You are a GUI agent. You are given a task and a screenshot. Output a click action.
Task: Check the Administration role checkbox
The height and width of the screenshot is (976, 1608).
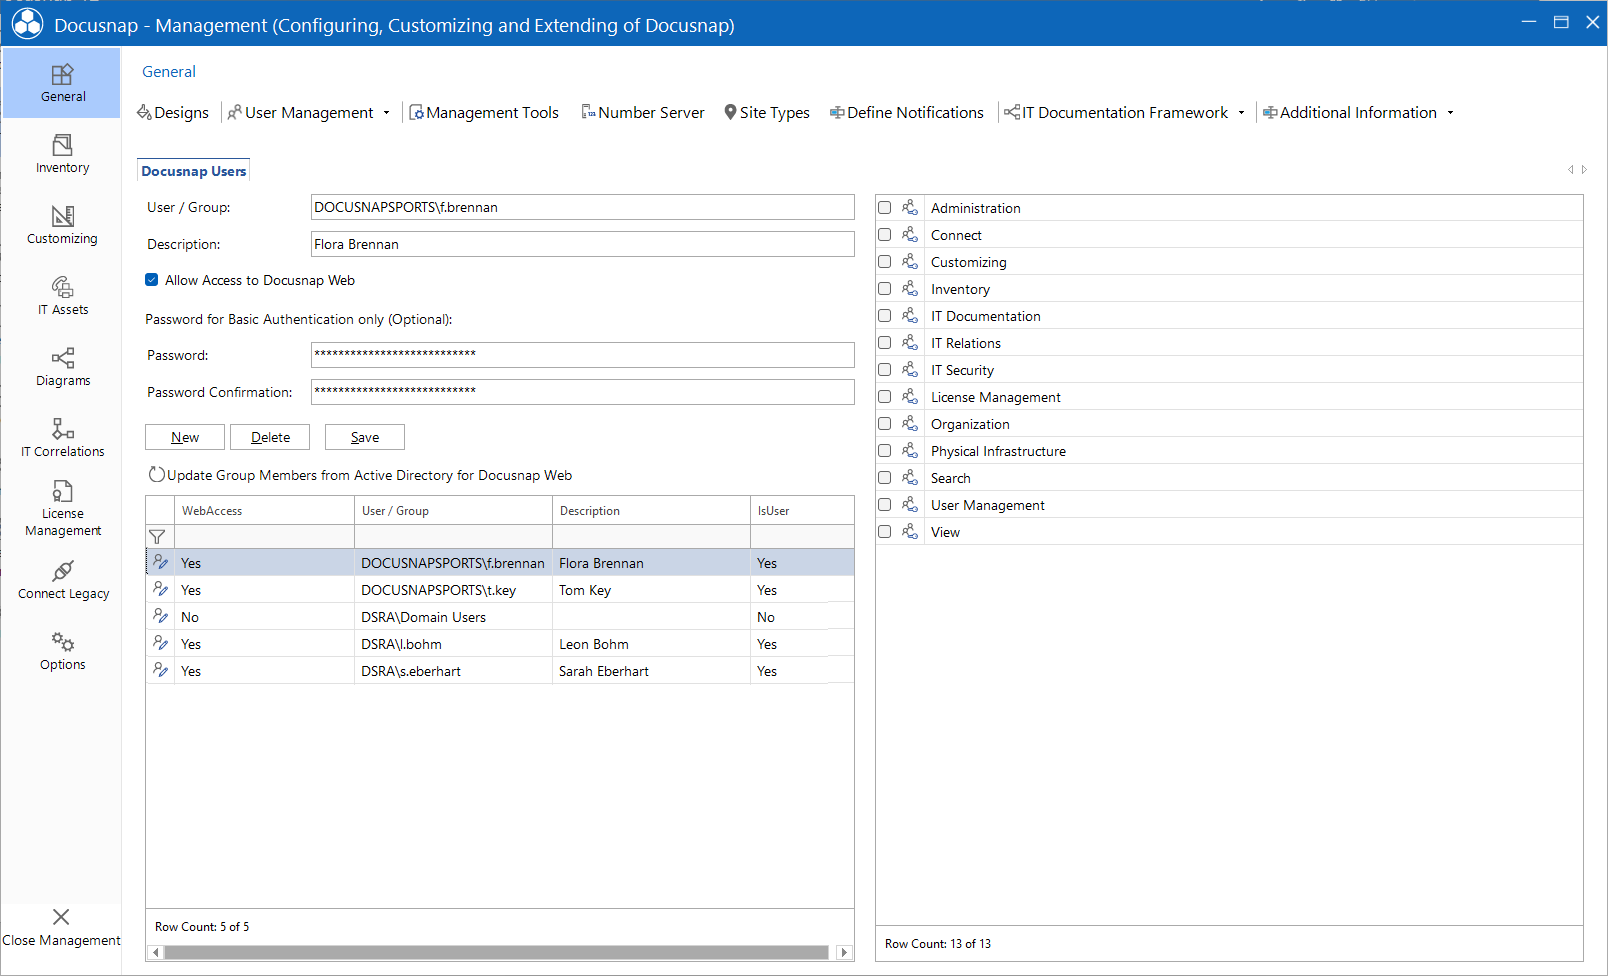pyautogui.click(x=884, y=208)
